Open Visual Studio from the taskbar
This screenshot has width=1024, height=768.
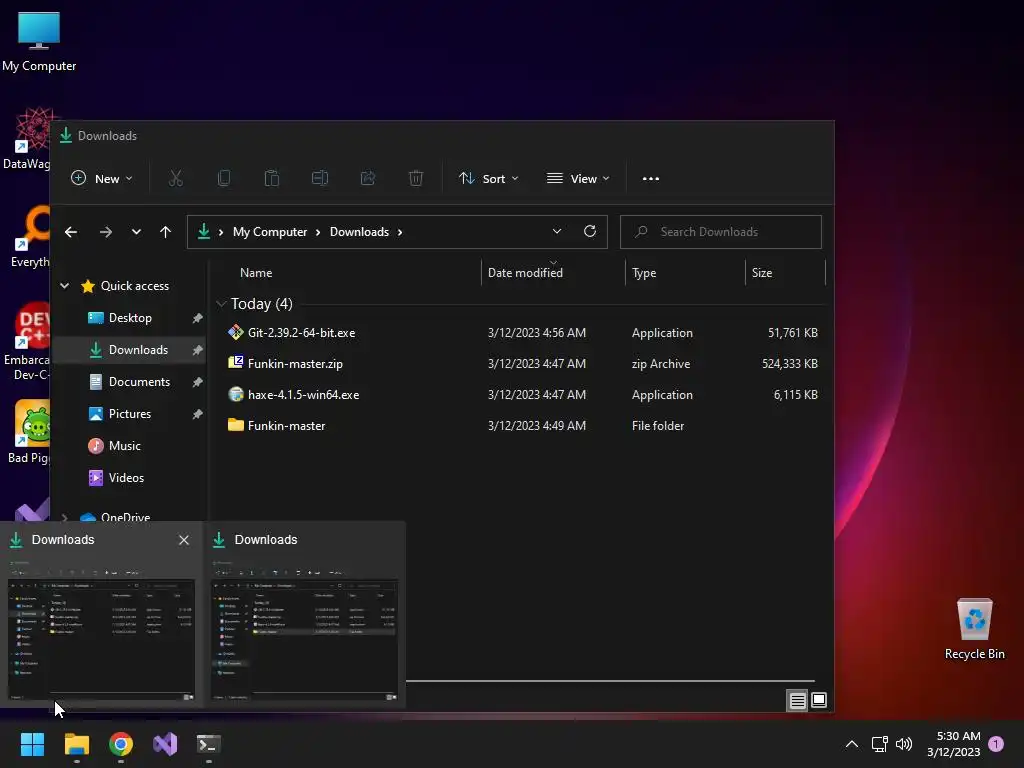point(165,744)
